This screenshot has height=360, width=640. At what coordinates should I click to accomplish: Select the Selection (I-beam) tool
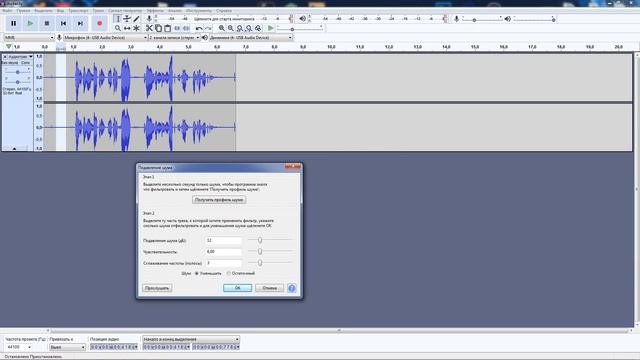[x=118, y=19]
